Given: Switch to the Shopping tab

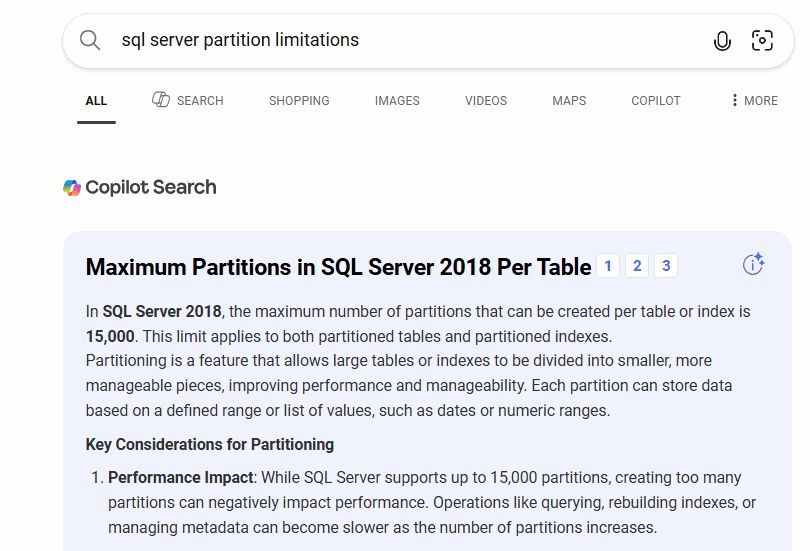Looking at the screenshot, I should [x=299, y=101].
